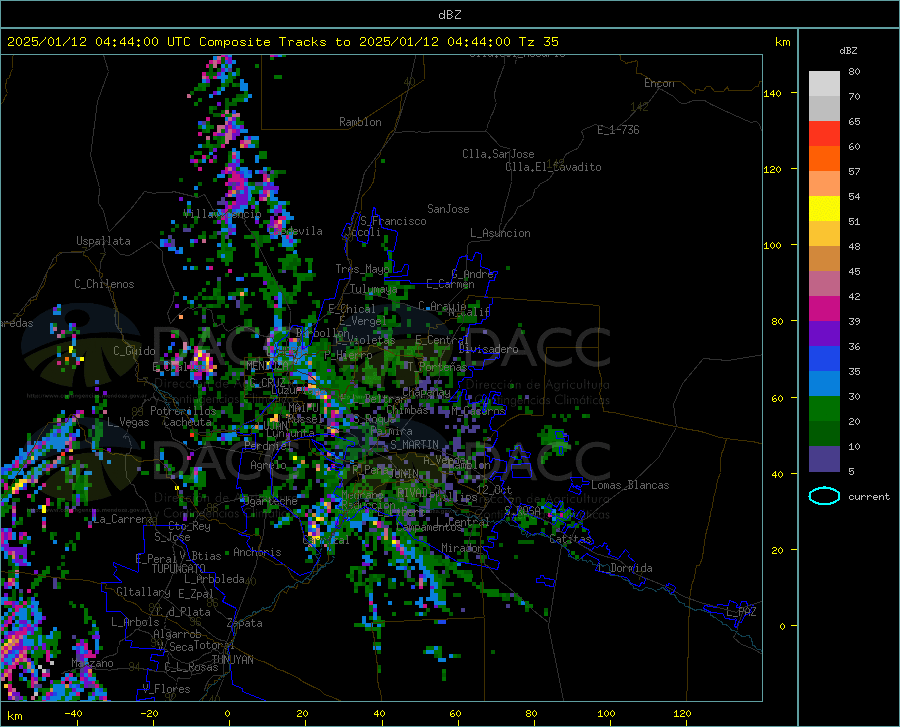
Task: Click the 'SanJose' place label
Action: coord(448,209)
